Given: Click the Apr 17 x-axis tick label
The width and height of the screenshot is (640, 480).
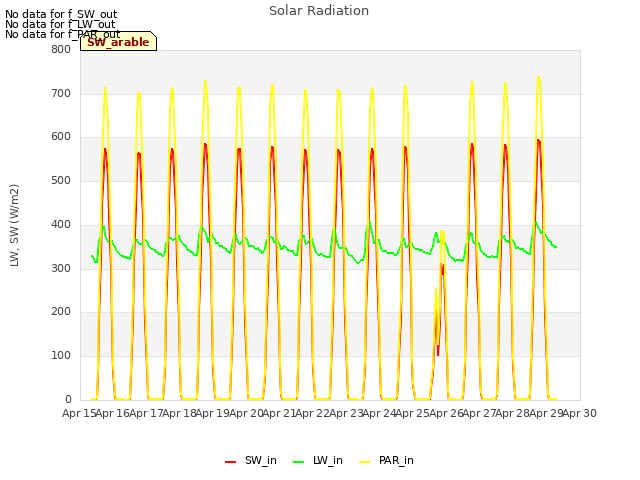Looking at the screenshot, I should 147,413.
